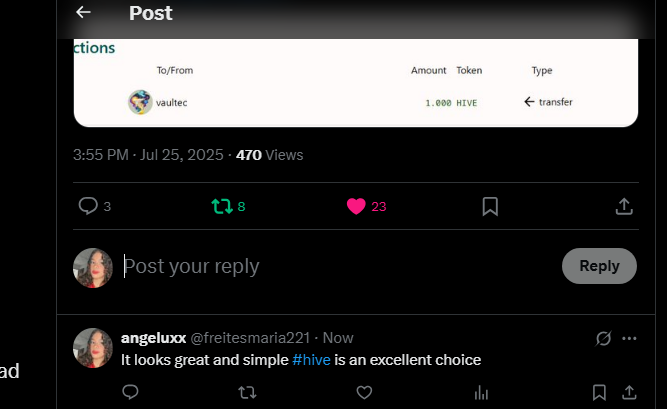
Task: View analytics for angeluxx's reply
Action: tap(481, 392)
